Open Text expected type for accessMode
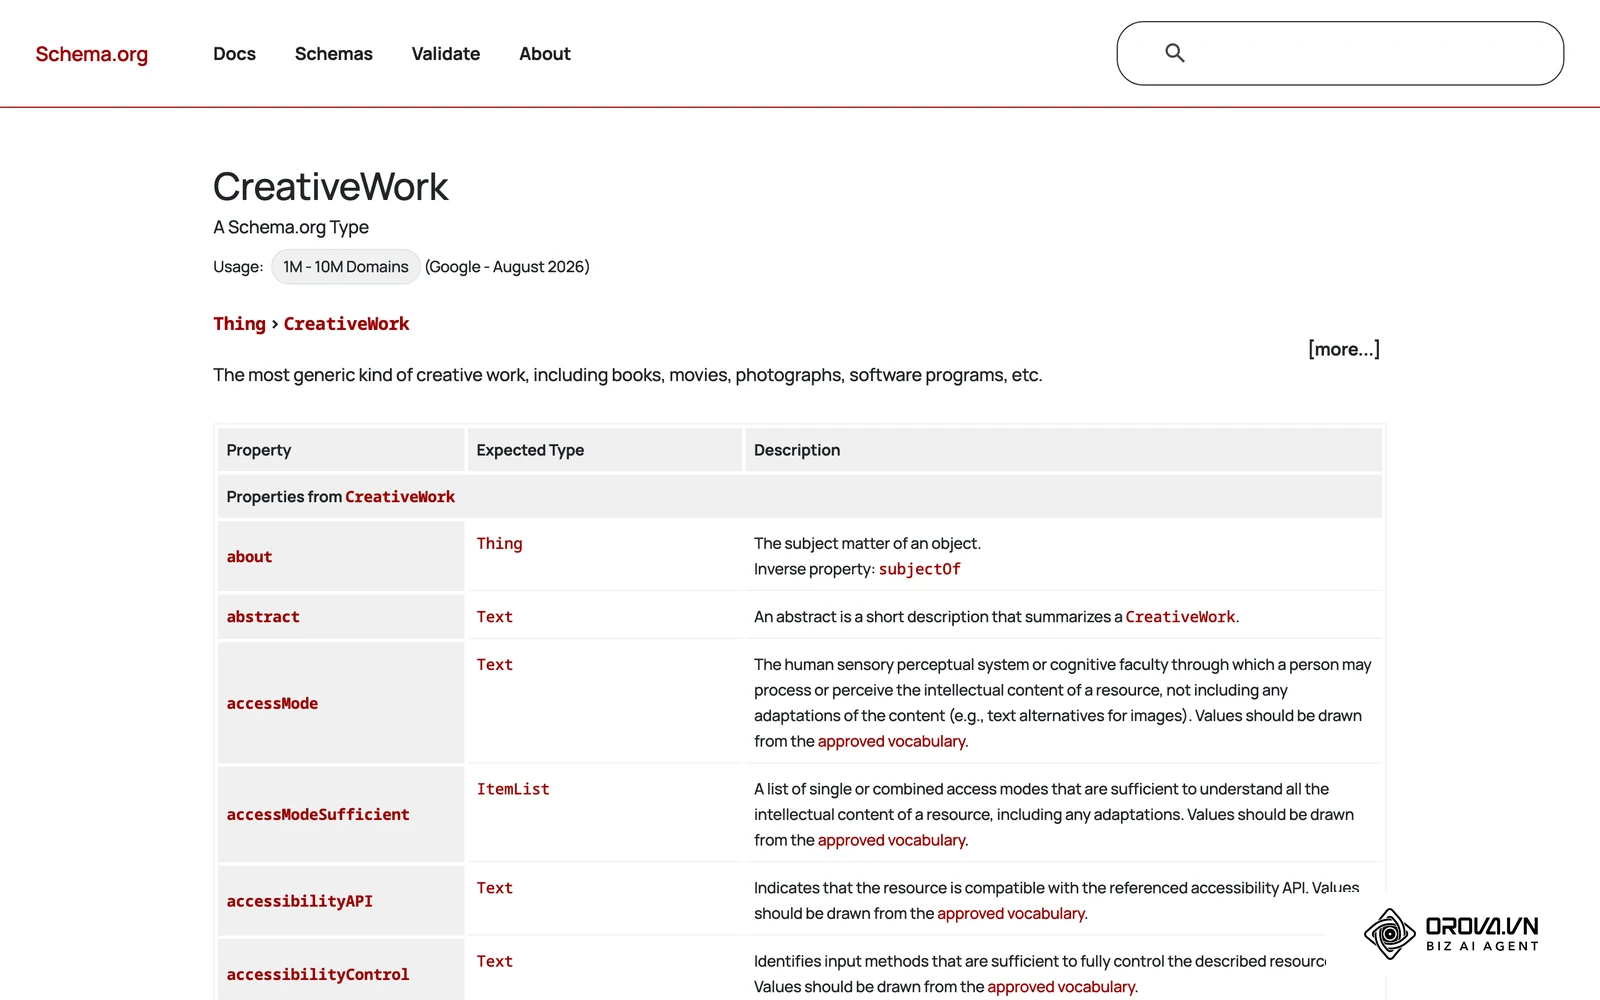The image size is (1600, 1000). click(x=495, y=665)
